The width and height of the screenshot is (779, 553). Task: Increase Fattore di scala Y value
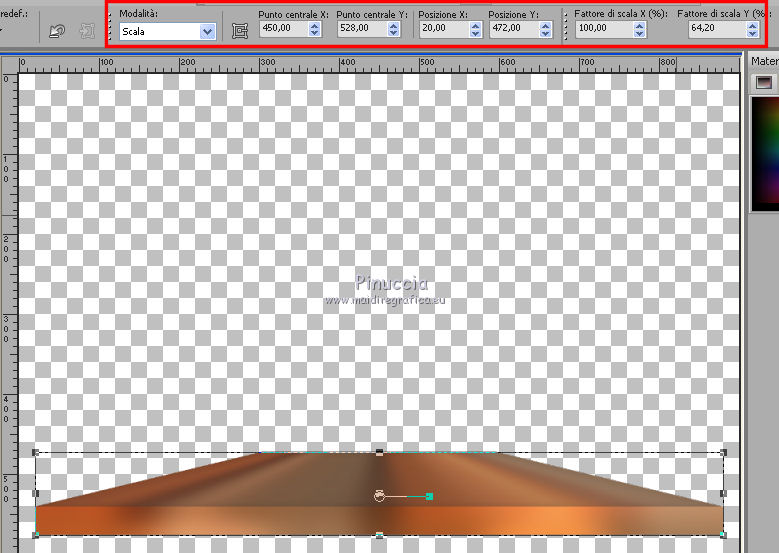coord(752,25)
